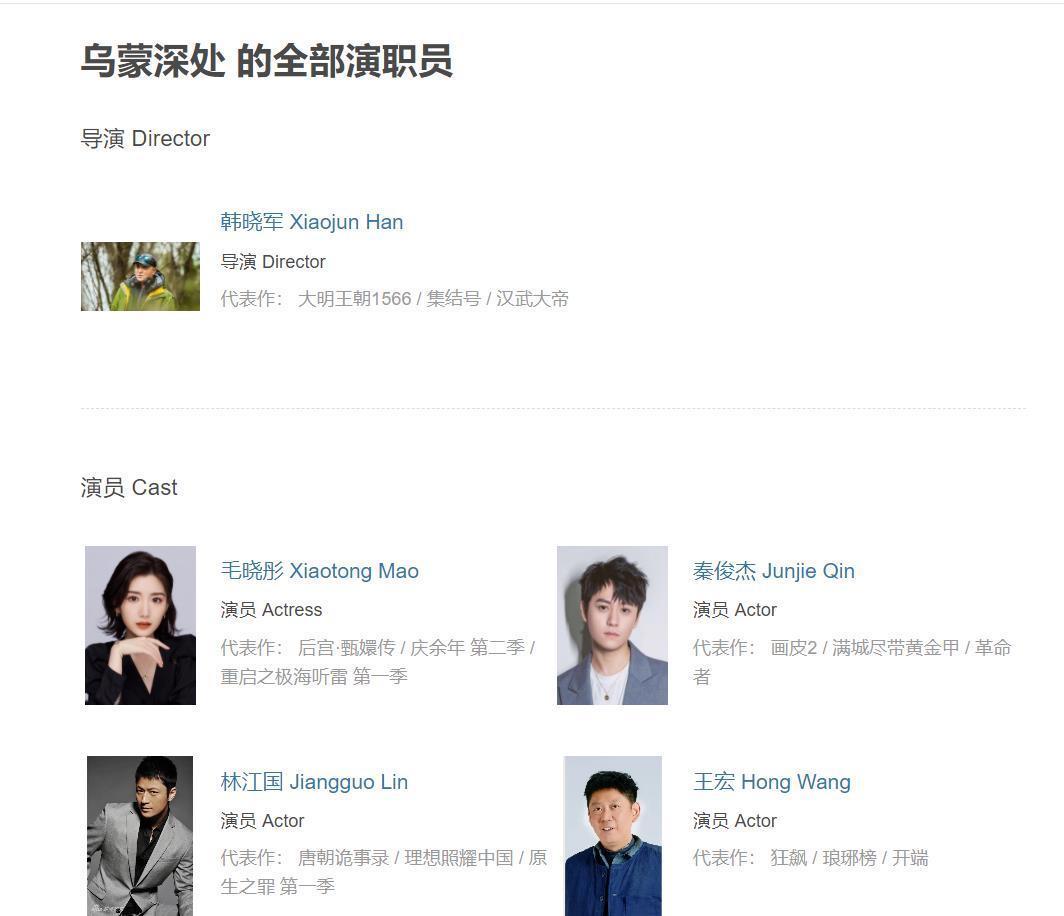
Task: Open 王宏 Hong Wang's name link
Action: [772, 782]
